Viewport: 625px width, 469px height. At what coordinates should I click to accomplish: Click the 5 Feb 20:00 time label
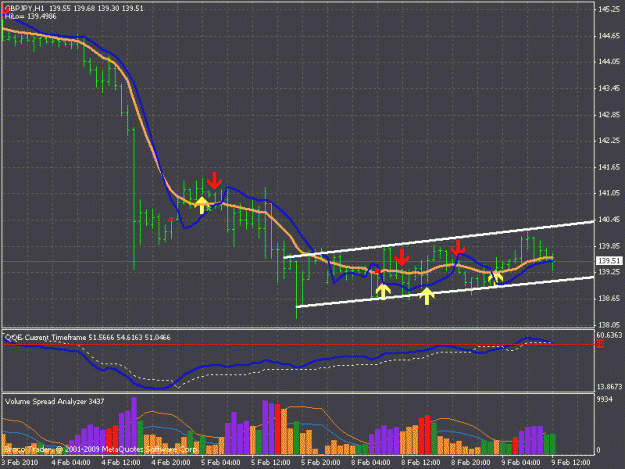tap(320, 462)
